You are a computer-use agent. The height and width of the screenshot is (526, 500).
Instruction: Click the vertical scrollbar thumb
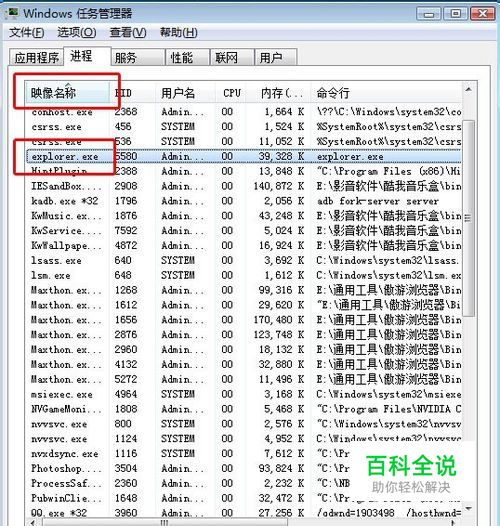pos(468,218)
